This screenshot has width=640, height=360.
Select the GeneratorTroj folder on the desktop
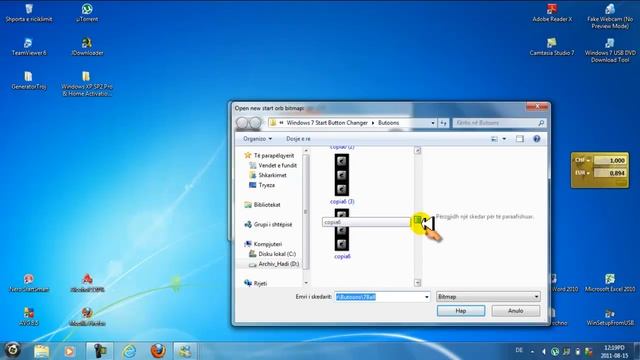[29, 80]
